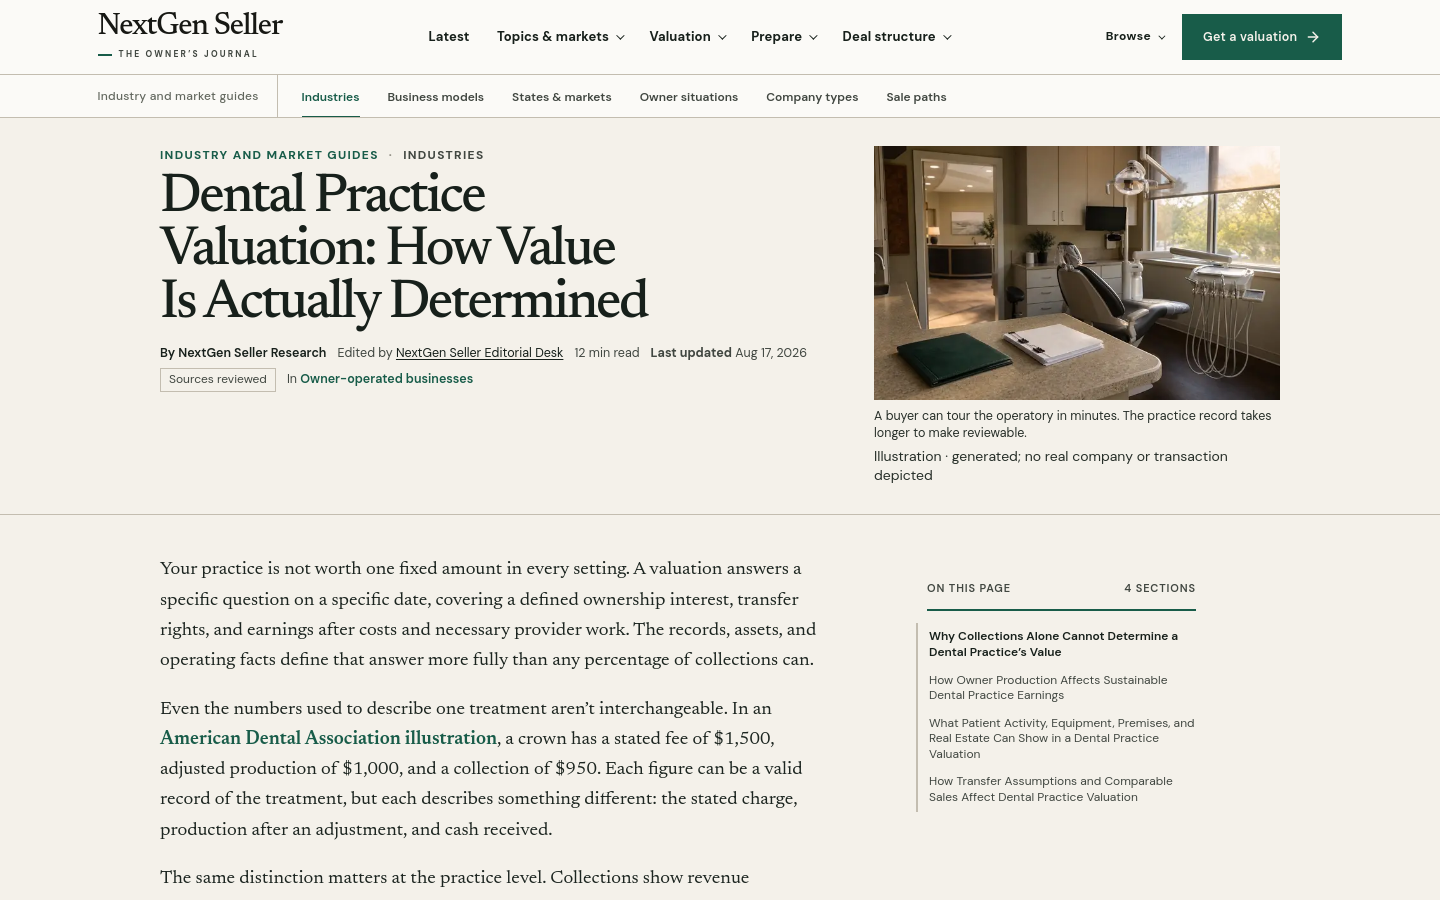The image size is (1440, 900).
Task: Click Last updated Aug 17, 2026
Action: pyautogui.click(x=728, y=353)
